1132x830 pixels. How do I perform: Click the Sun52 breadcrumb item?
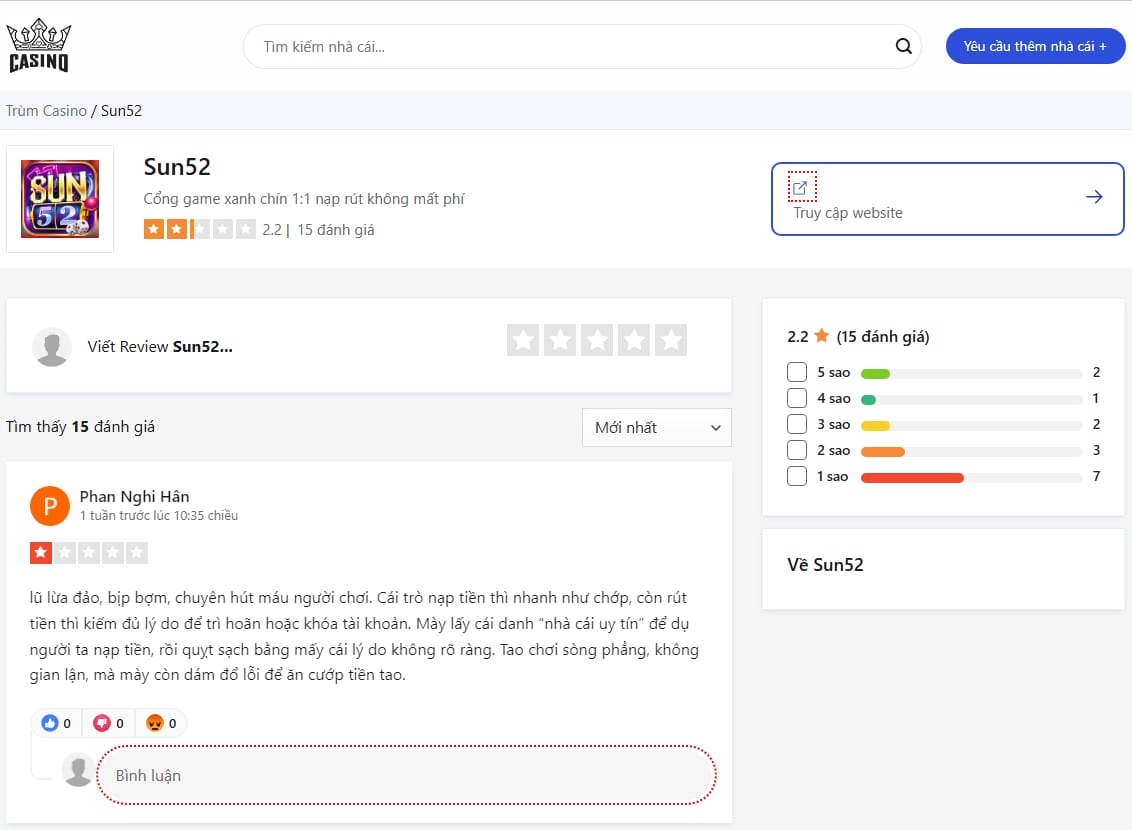121,110
